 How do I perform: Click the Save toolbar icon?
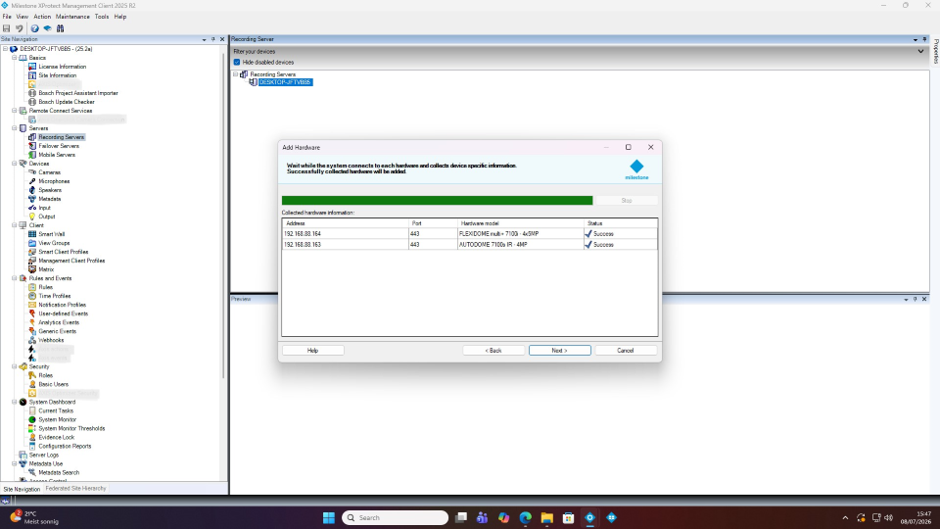coord(7,28)
